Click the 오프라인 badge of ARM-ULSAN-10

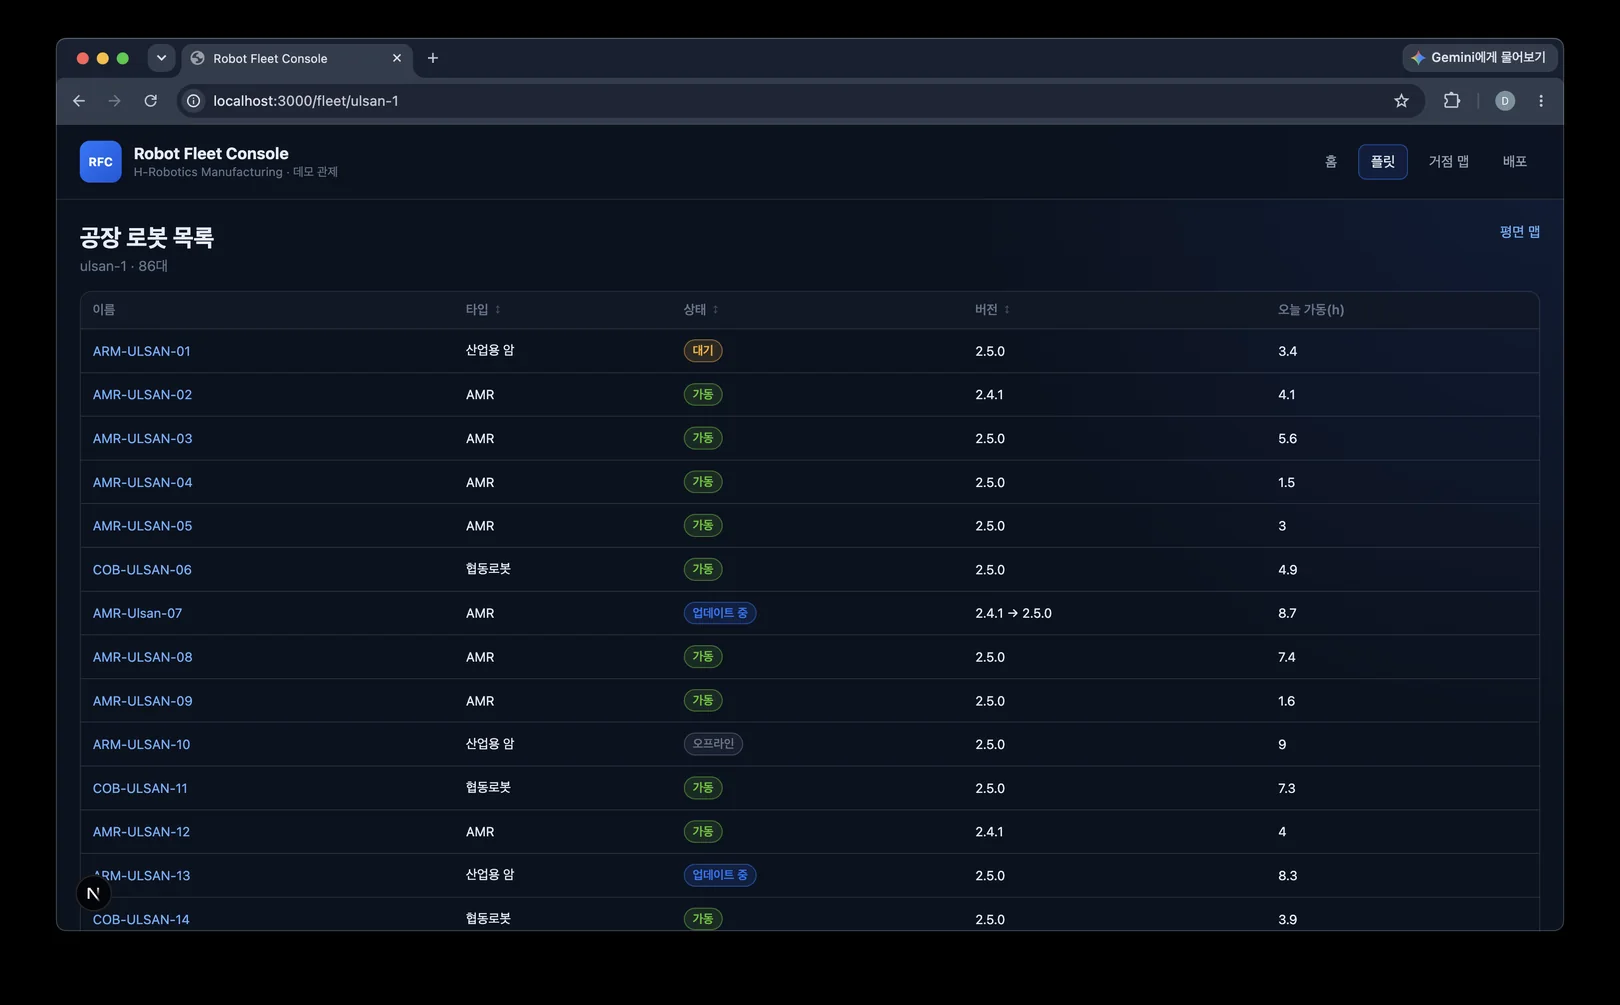coord(713,744)
